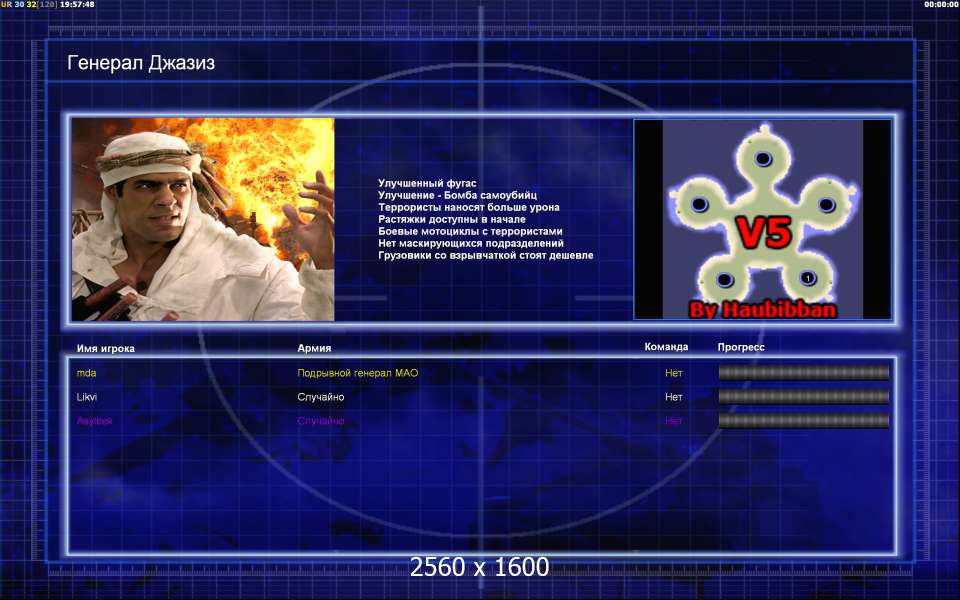Click the line Улучшение - Бомба самоубийц
Viewport: 960px width, 600px height.
coord(457,195)
